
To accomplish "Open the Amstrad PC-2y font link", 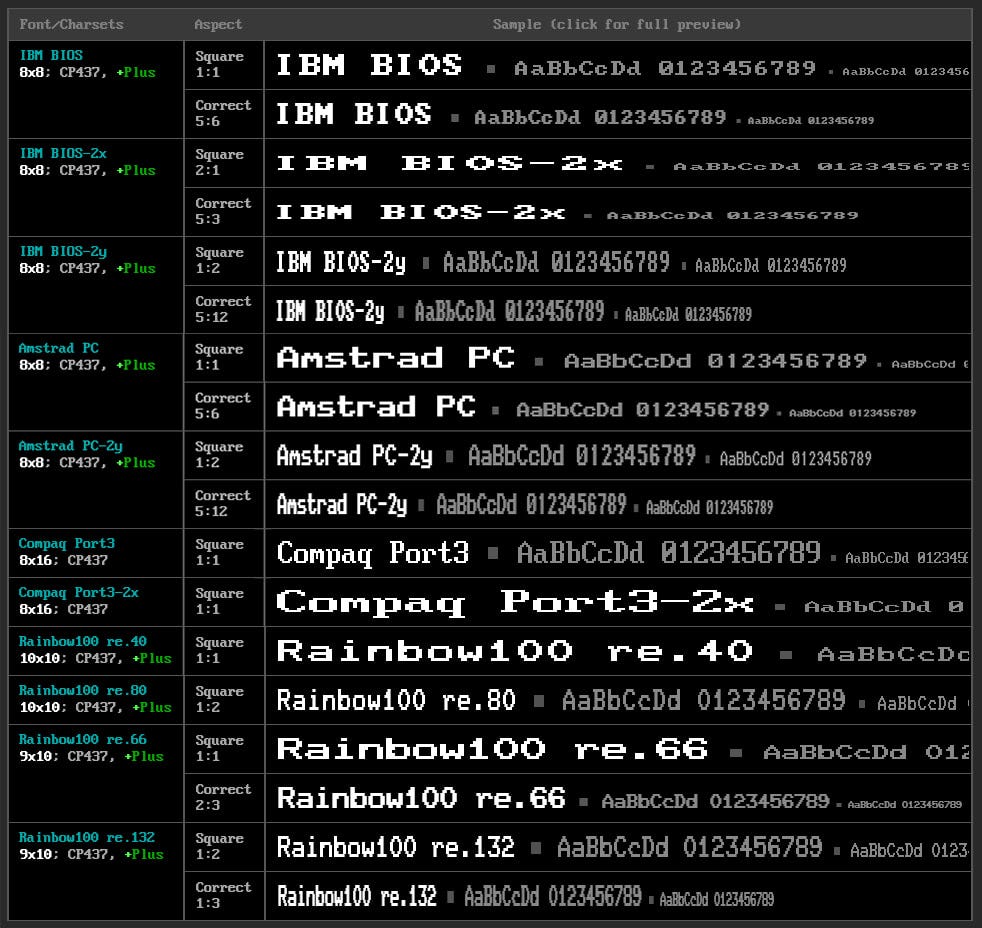I will click(71, 446).
